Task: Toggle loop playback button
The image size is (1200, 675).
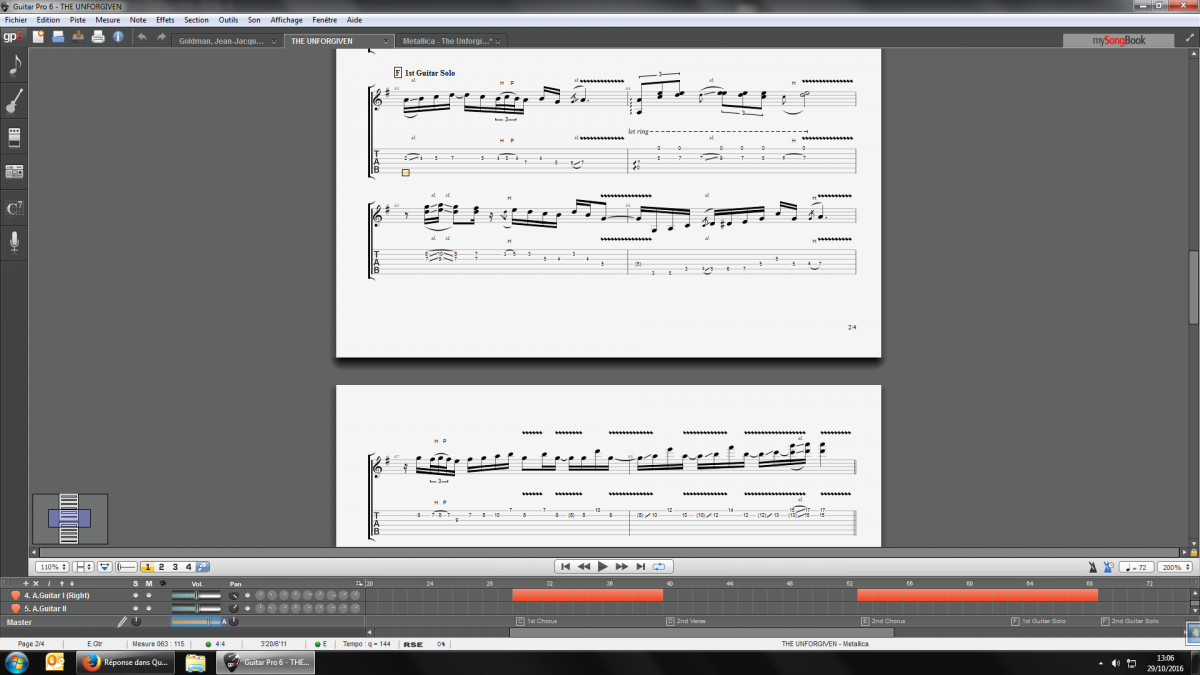Action: 659,566
